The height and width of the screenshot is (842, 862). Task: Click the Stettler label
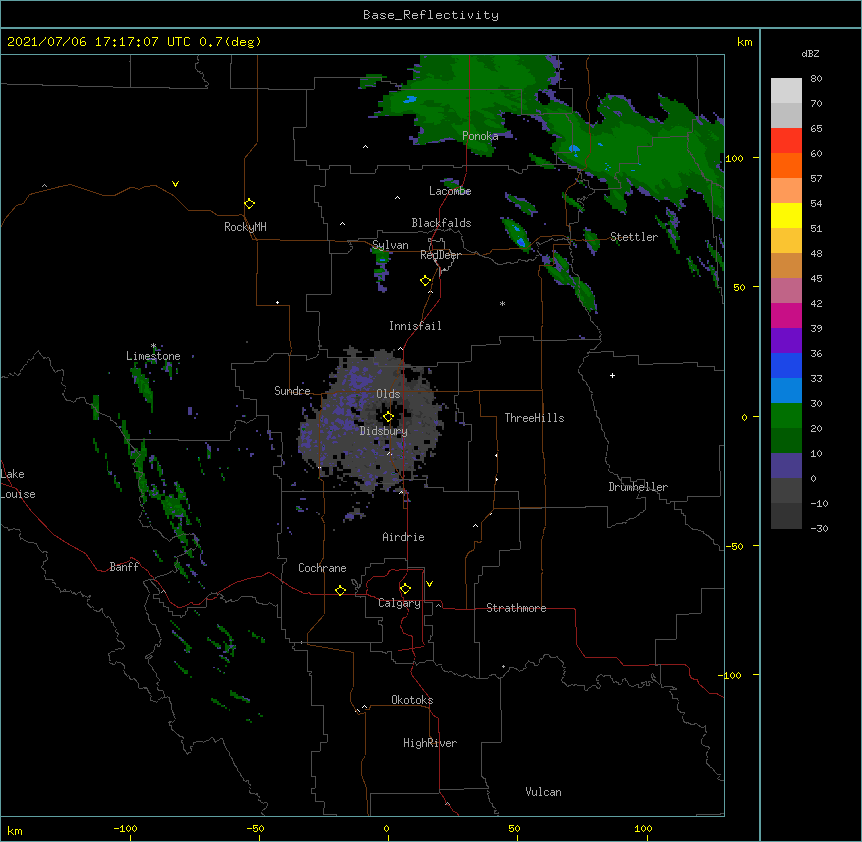(634, 237)
